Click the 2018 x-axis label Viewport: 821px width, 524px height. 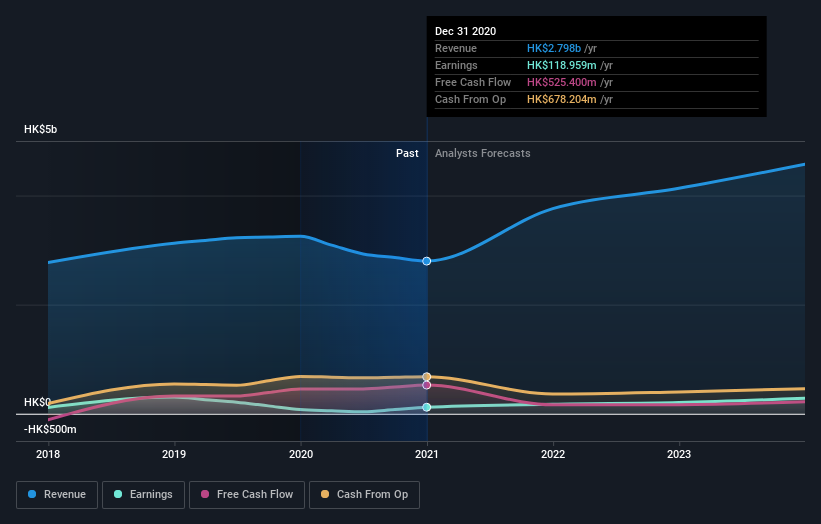(48, 454)
